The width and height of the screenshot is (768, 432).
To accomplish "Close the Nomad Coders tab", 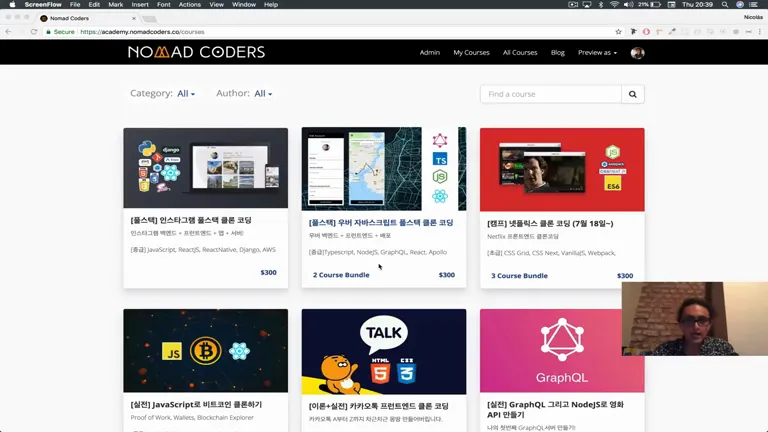I will (x=134, y=18).
